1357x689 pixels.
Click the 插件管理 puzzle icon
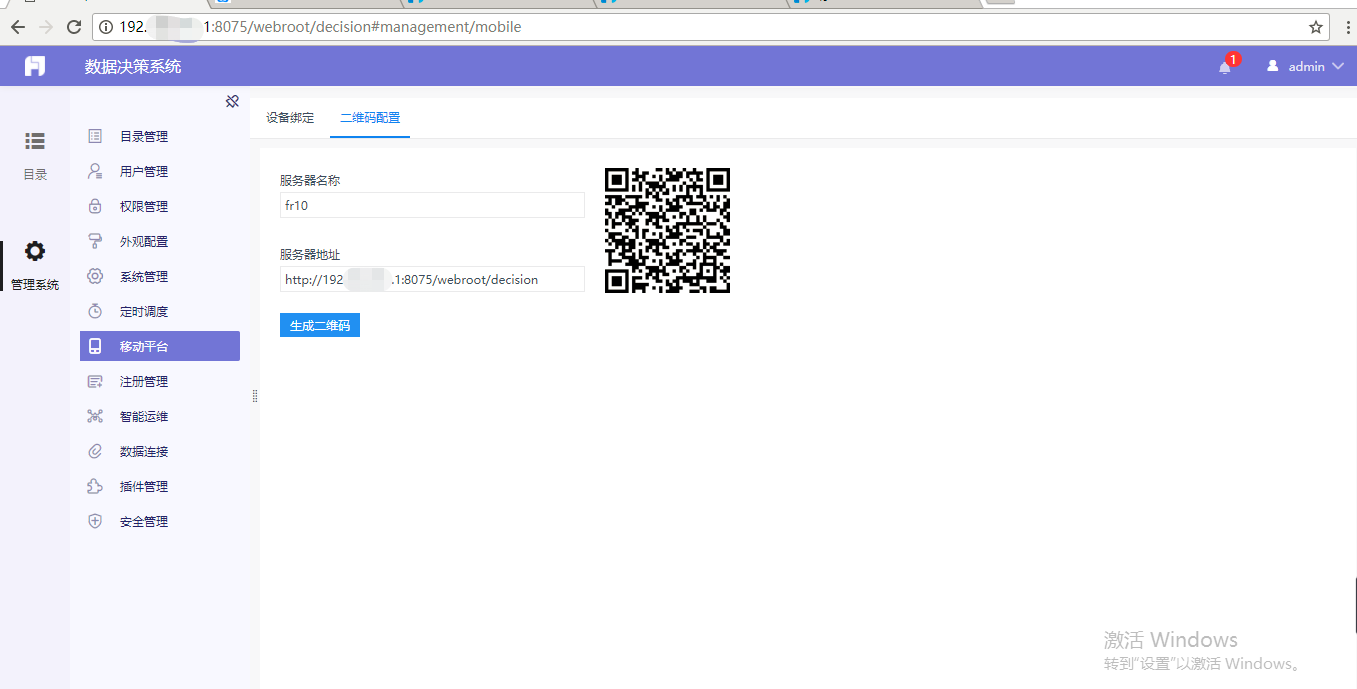(x=95, y=486)
